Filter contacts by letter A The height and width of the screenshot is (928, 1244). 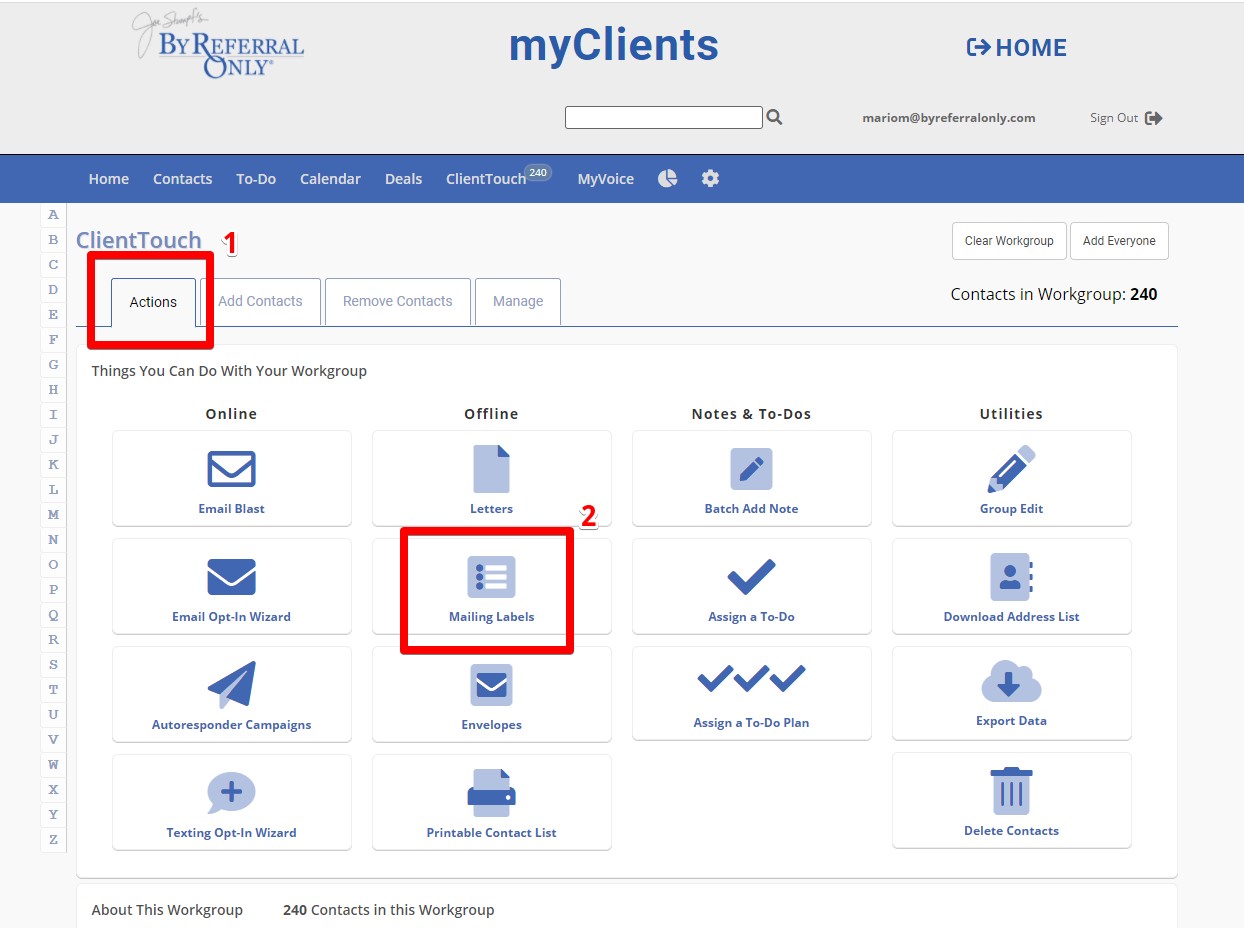54,215
